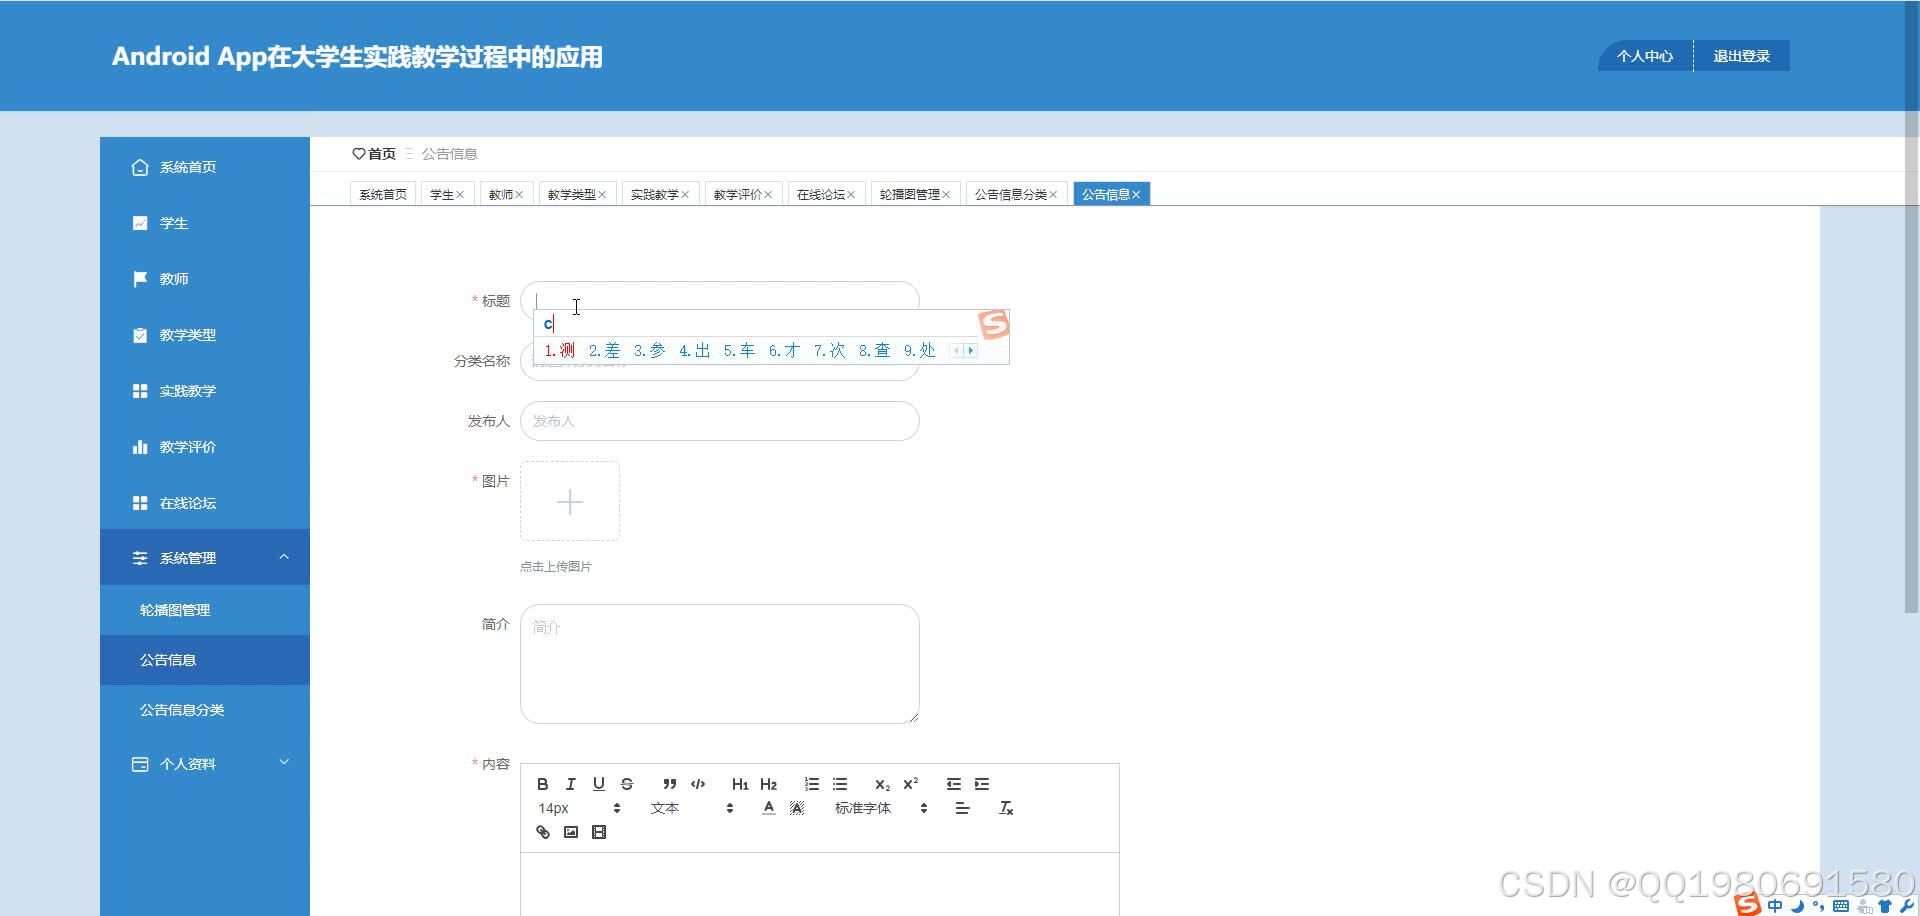The height and width of the screenshot is (916, 1920).
Task: Apply bold formatting in the content editor
Action: pos(543,784)
